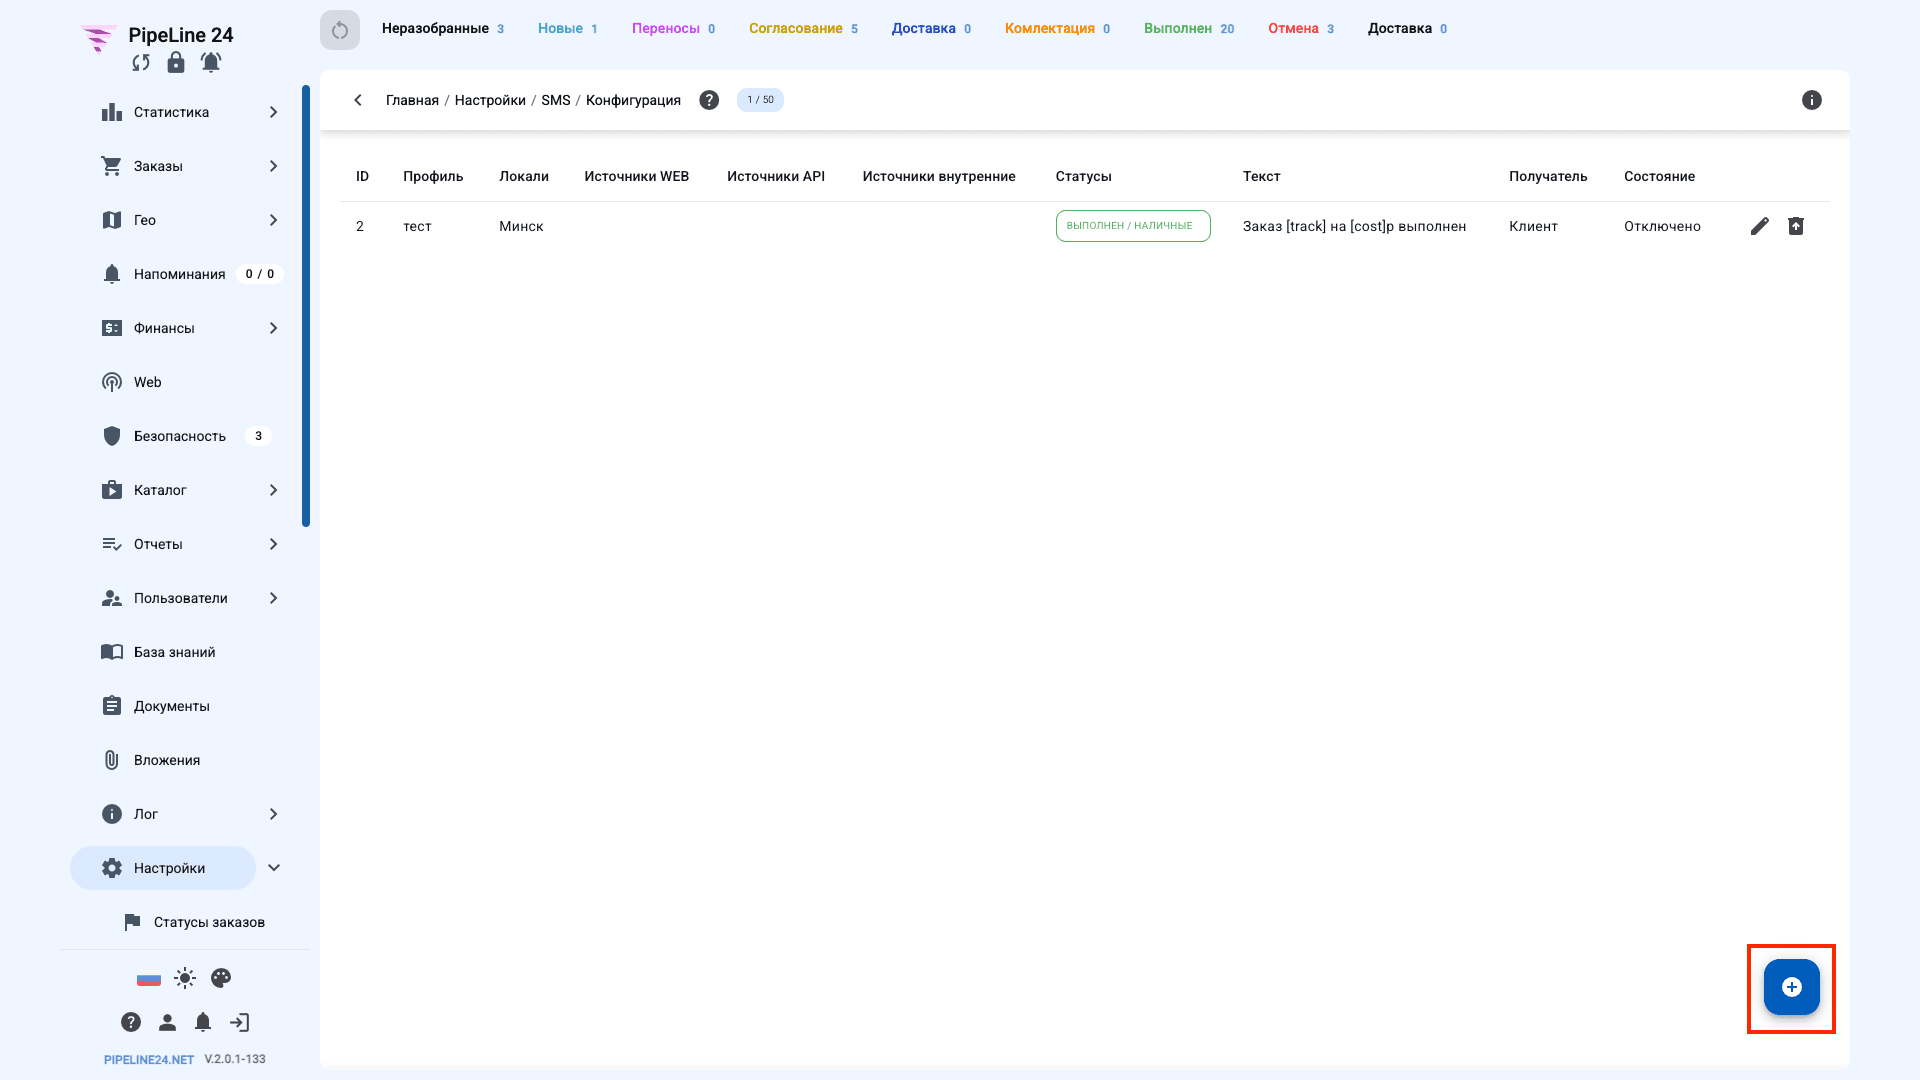
Task: Edit SMS configuration row тест with pencil
Action: point(1760,226)
